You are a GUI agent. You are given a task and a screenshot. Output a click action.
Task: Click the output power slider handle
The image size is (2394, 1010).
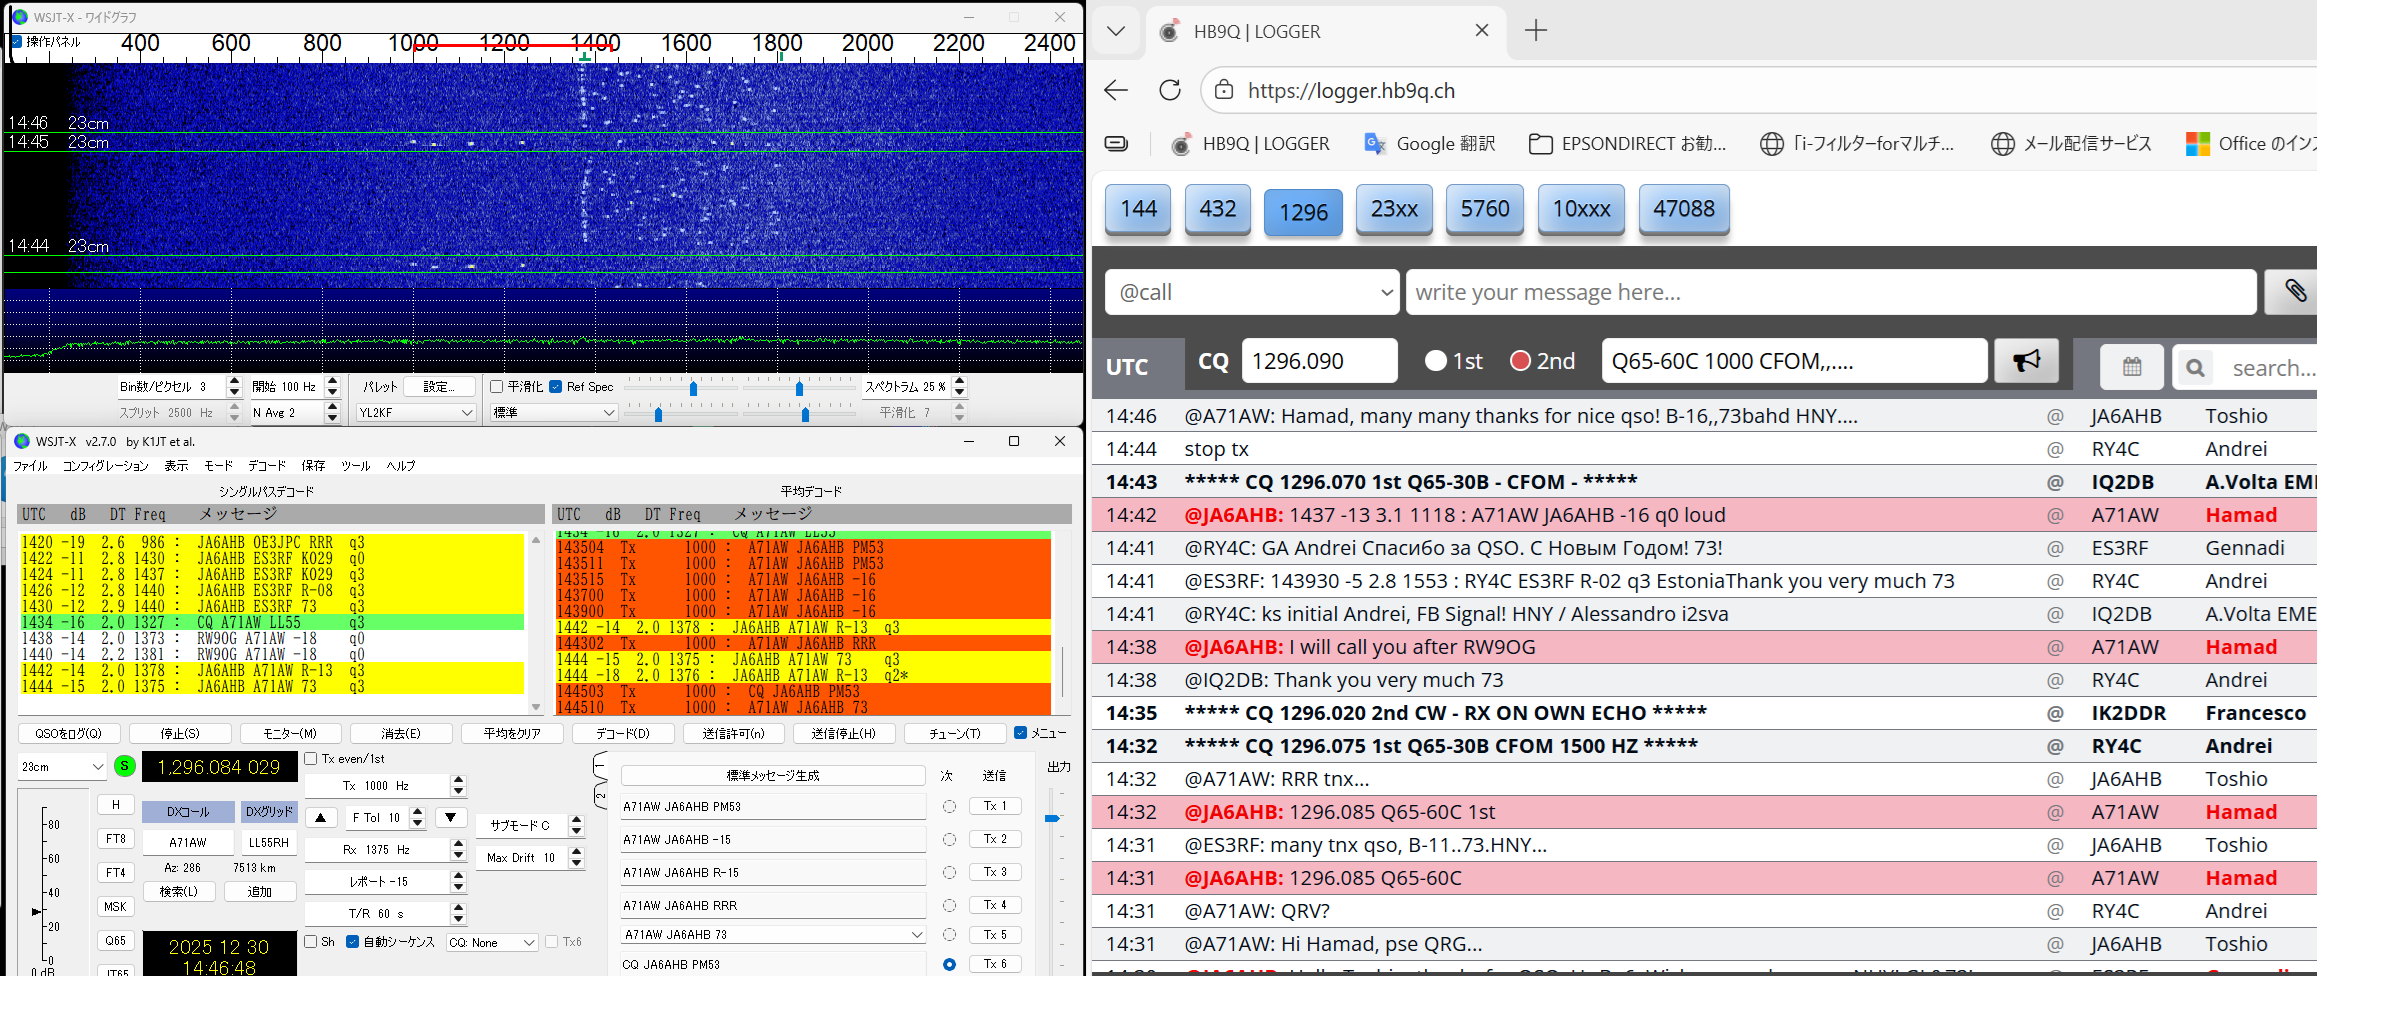tap(1052, 819)
